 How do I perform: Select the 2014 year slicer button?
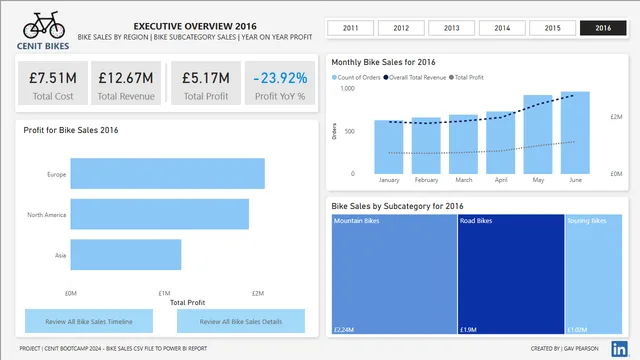pyautogui.click(x=502, y=28)
